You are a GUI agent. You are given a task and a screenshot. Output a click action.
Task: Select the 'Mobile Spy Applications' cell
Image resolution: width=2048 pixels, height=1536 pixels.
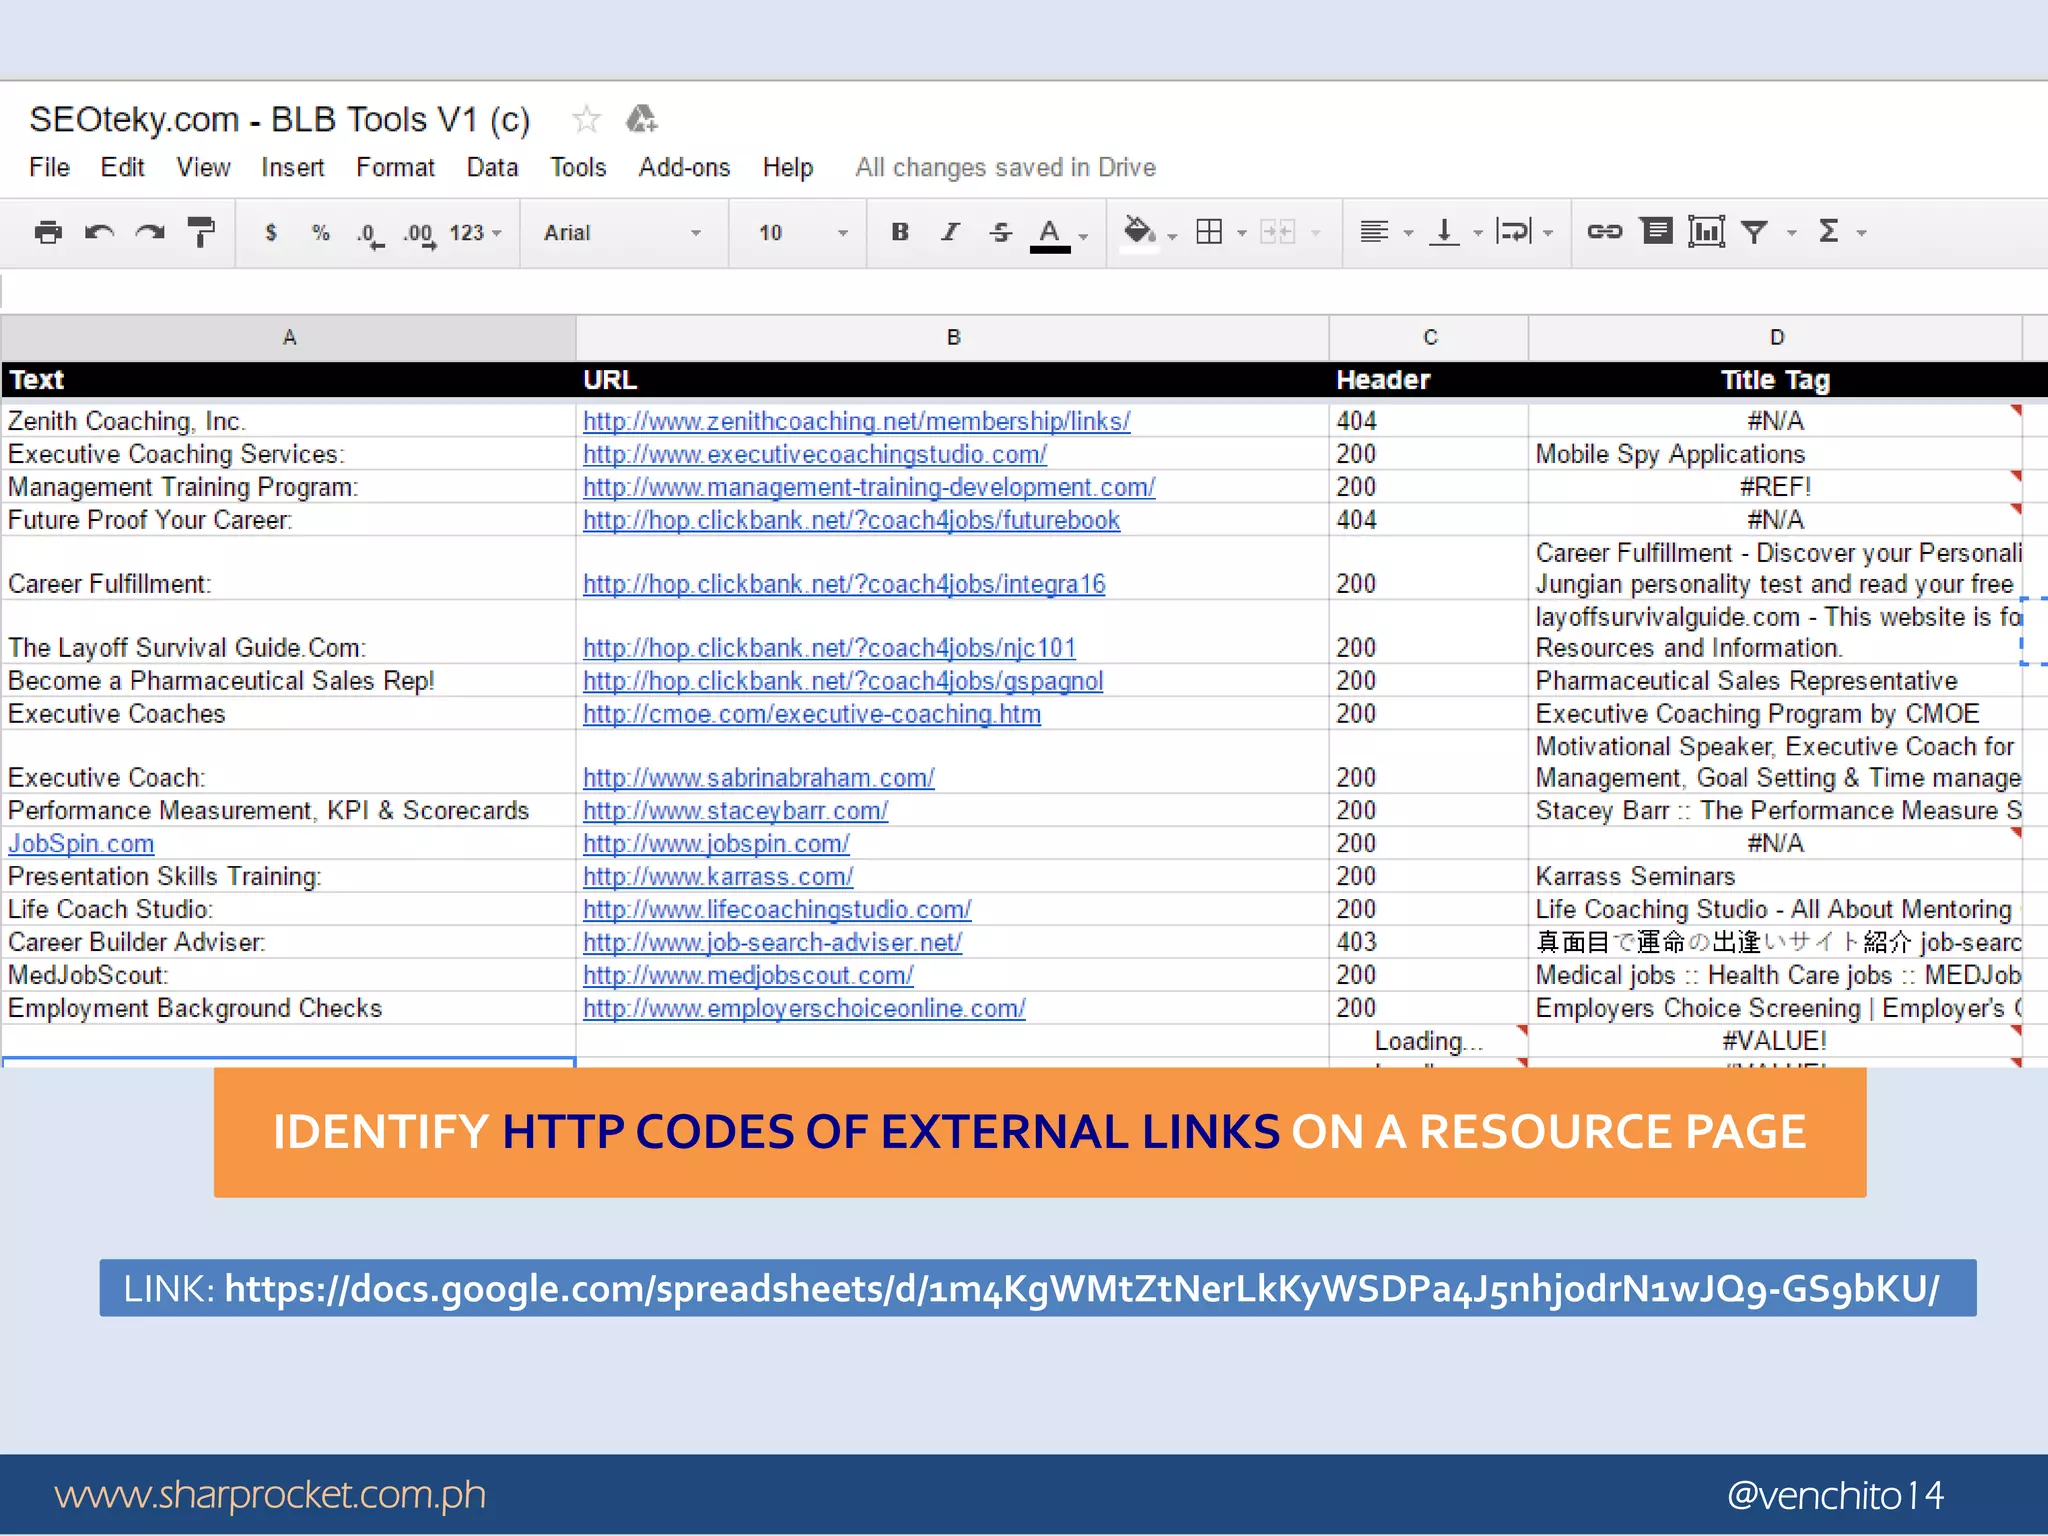tap(1775, 454)
